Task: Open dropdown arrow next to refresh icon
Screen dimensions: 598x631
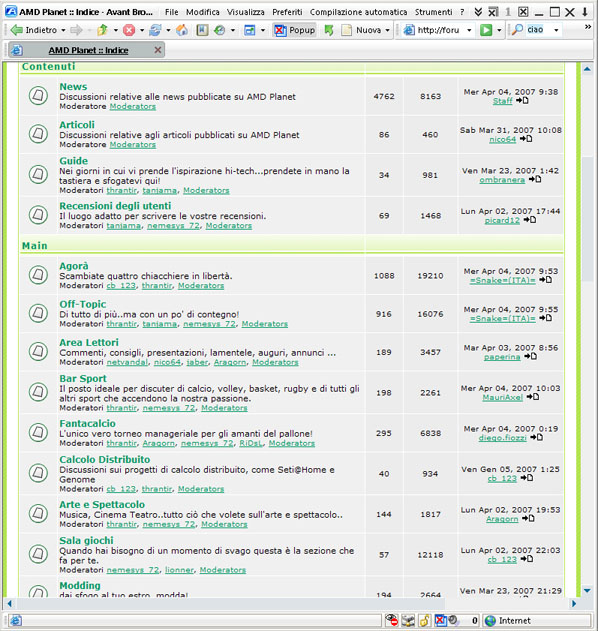Action: pos(168,30)
